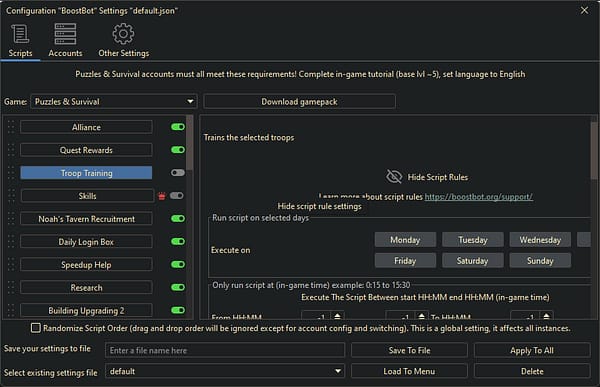Screen dimensions: 600x387
Task: Turn off the Research script toggle
Action: coord(178,287)
